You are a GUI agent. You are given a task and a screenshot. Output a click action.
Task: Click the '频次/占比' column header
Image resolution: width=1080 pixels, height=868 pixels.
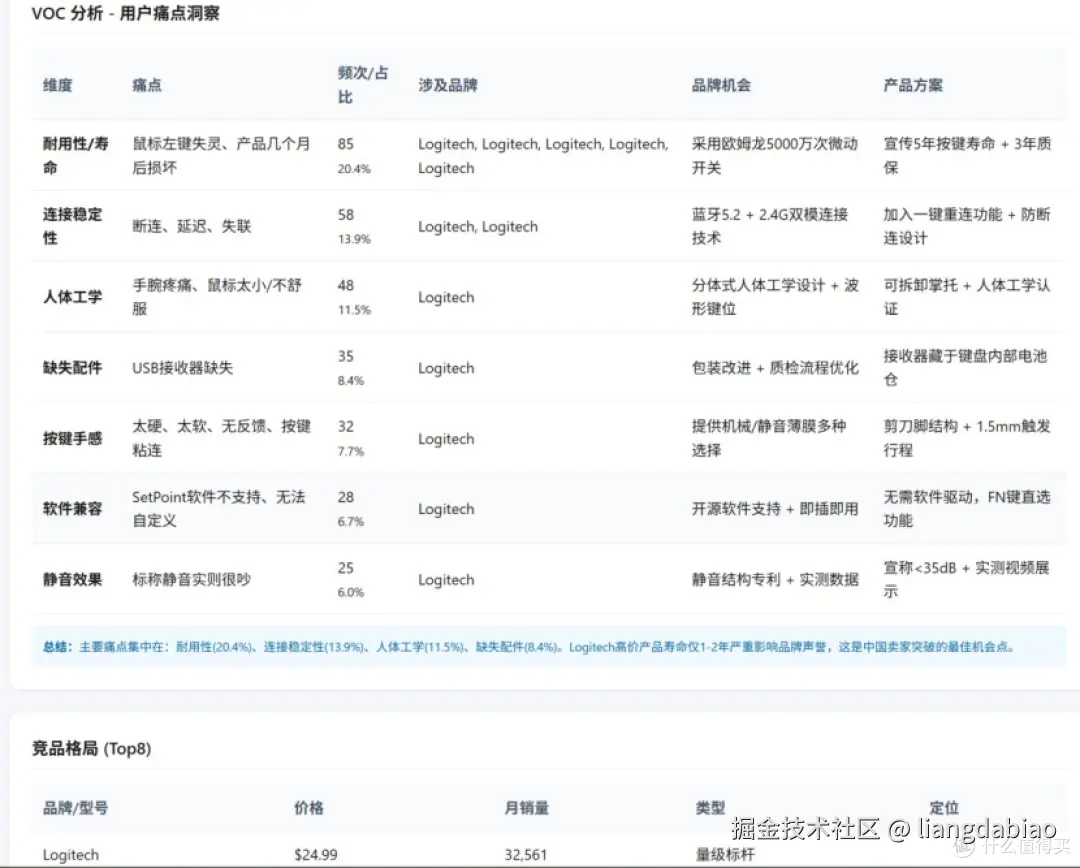tap(362, 85)
